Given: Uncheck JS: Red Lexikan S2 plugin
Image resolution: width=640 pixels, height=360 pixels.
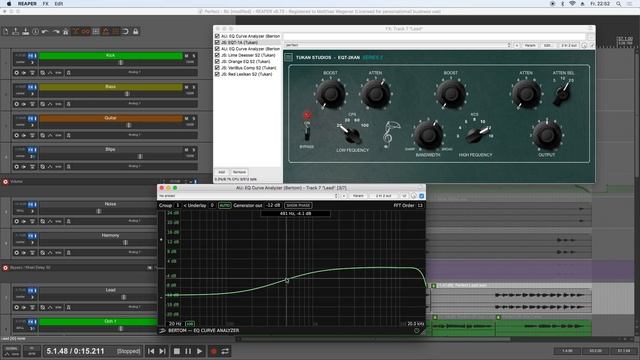Looking at the screenshot, I should click(217, 74).
